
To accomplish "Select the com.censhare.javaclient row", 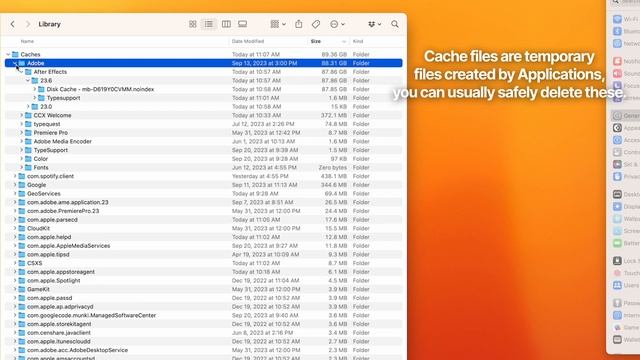I will (203, 333).
